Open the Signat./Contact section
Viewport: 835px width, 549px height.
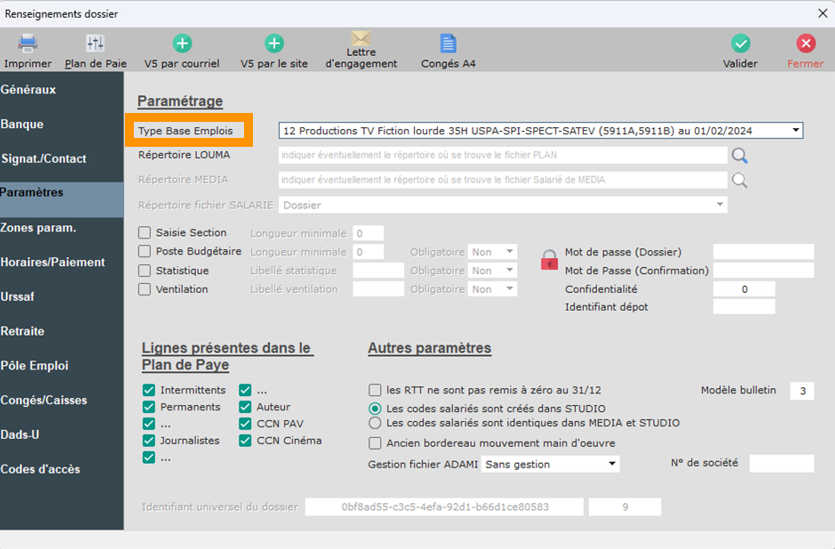(x=62, y=159)
